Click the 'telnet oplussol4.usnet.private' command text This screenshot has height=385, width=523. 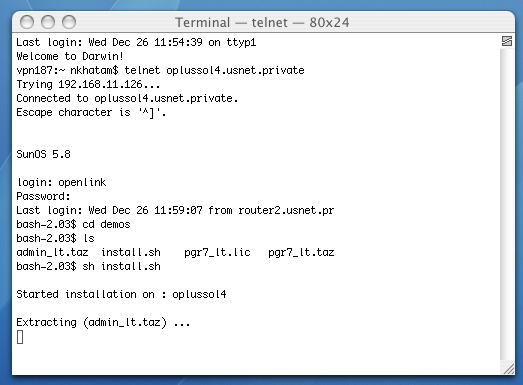(x=214, y=70)
